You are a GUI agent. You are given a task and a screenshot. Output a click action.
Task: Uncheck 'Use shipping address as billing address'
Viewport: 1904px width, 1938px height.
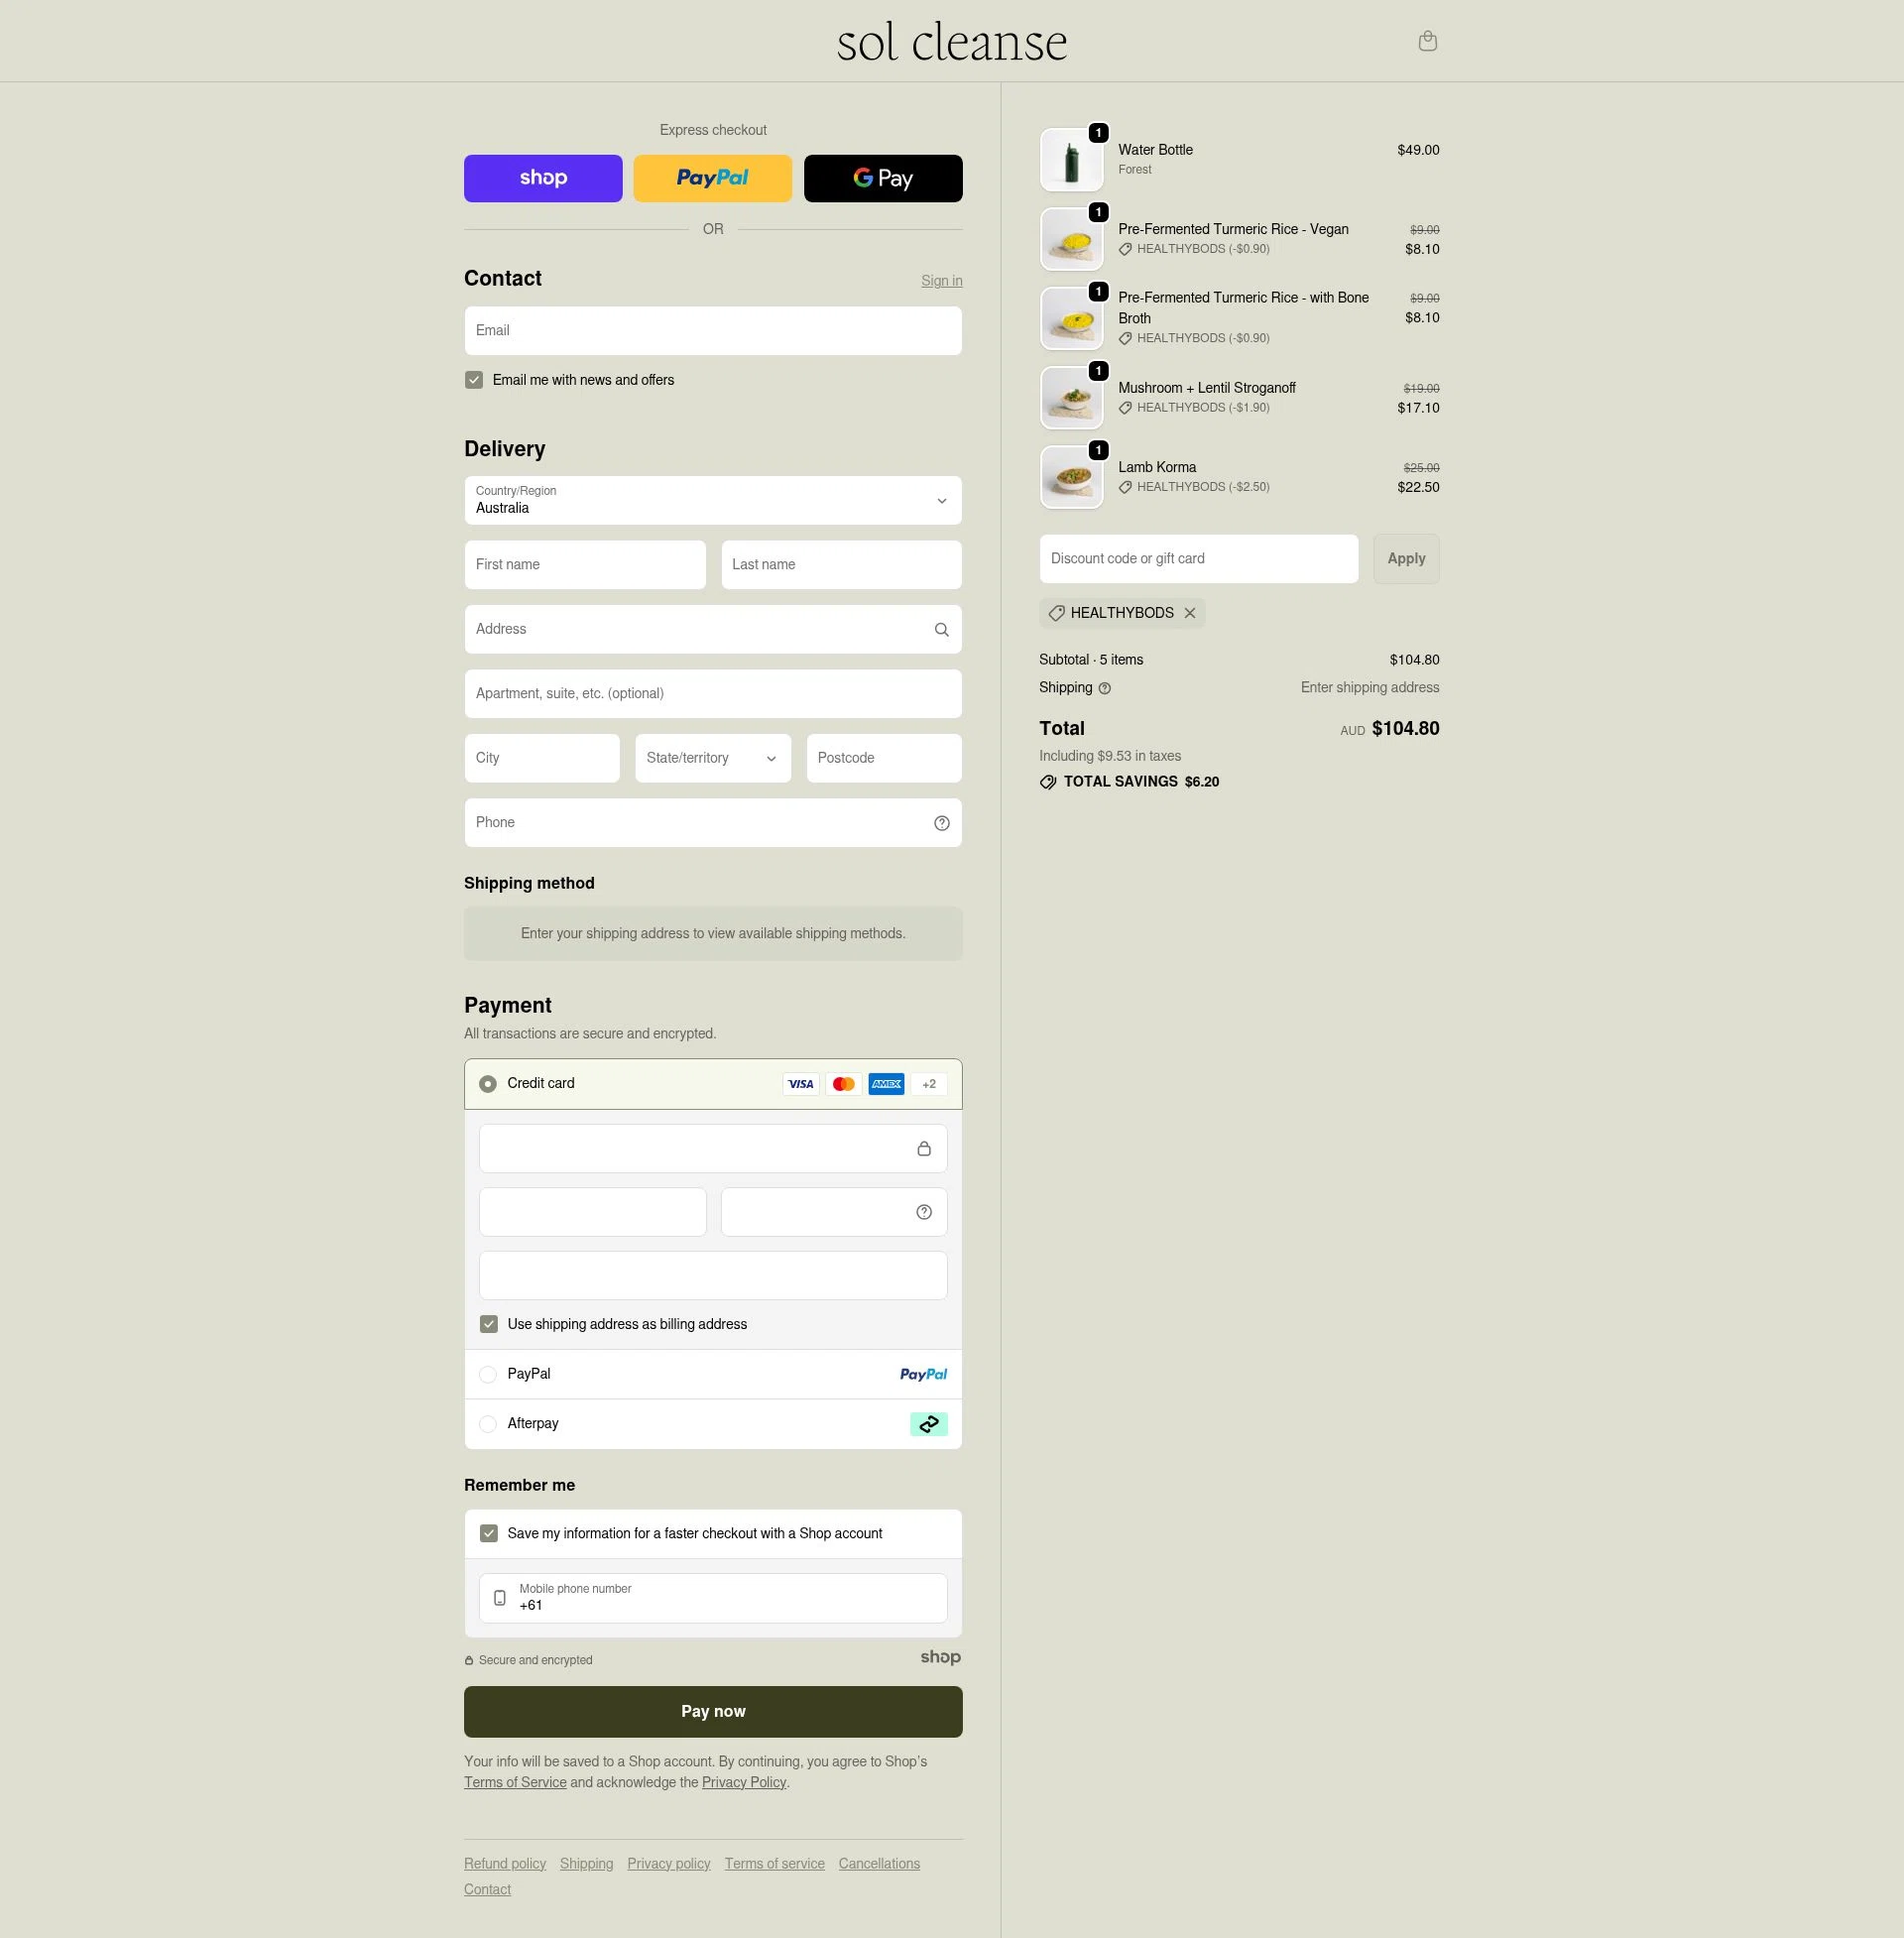tap(489, 1323)
